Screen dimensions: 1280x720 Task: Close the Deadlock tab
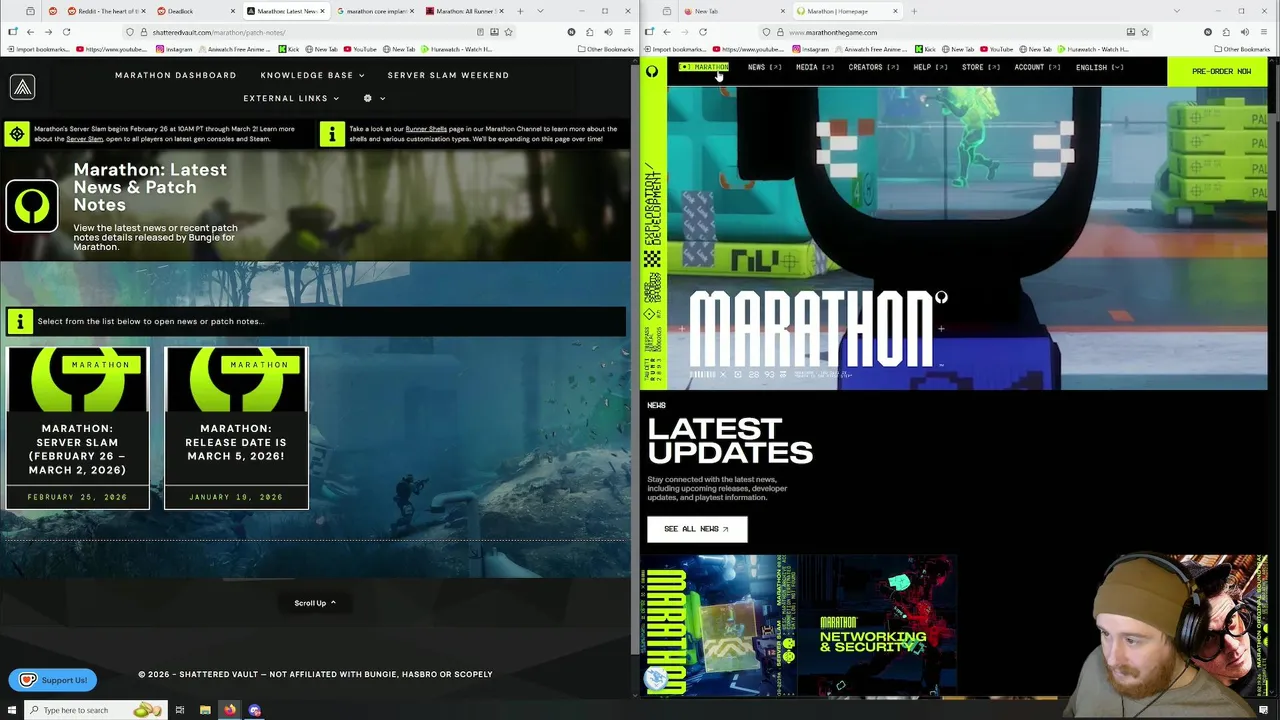(x=233, y=11)
